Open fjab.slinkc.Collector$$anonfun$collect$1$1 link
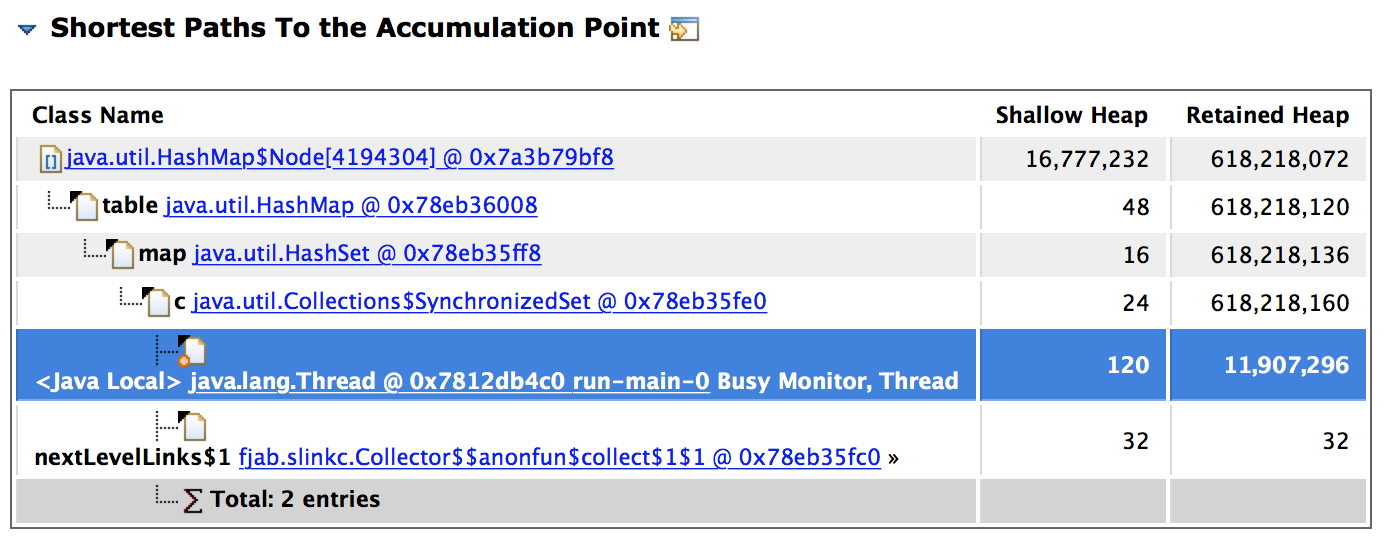Viewport: 1394px width, 554px height. click(560, 458)
